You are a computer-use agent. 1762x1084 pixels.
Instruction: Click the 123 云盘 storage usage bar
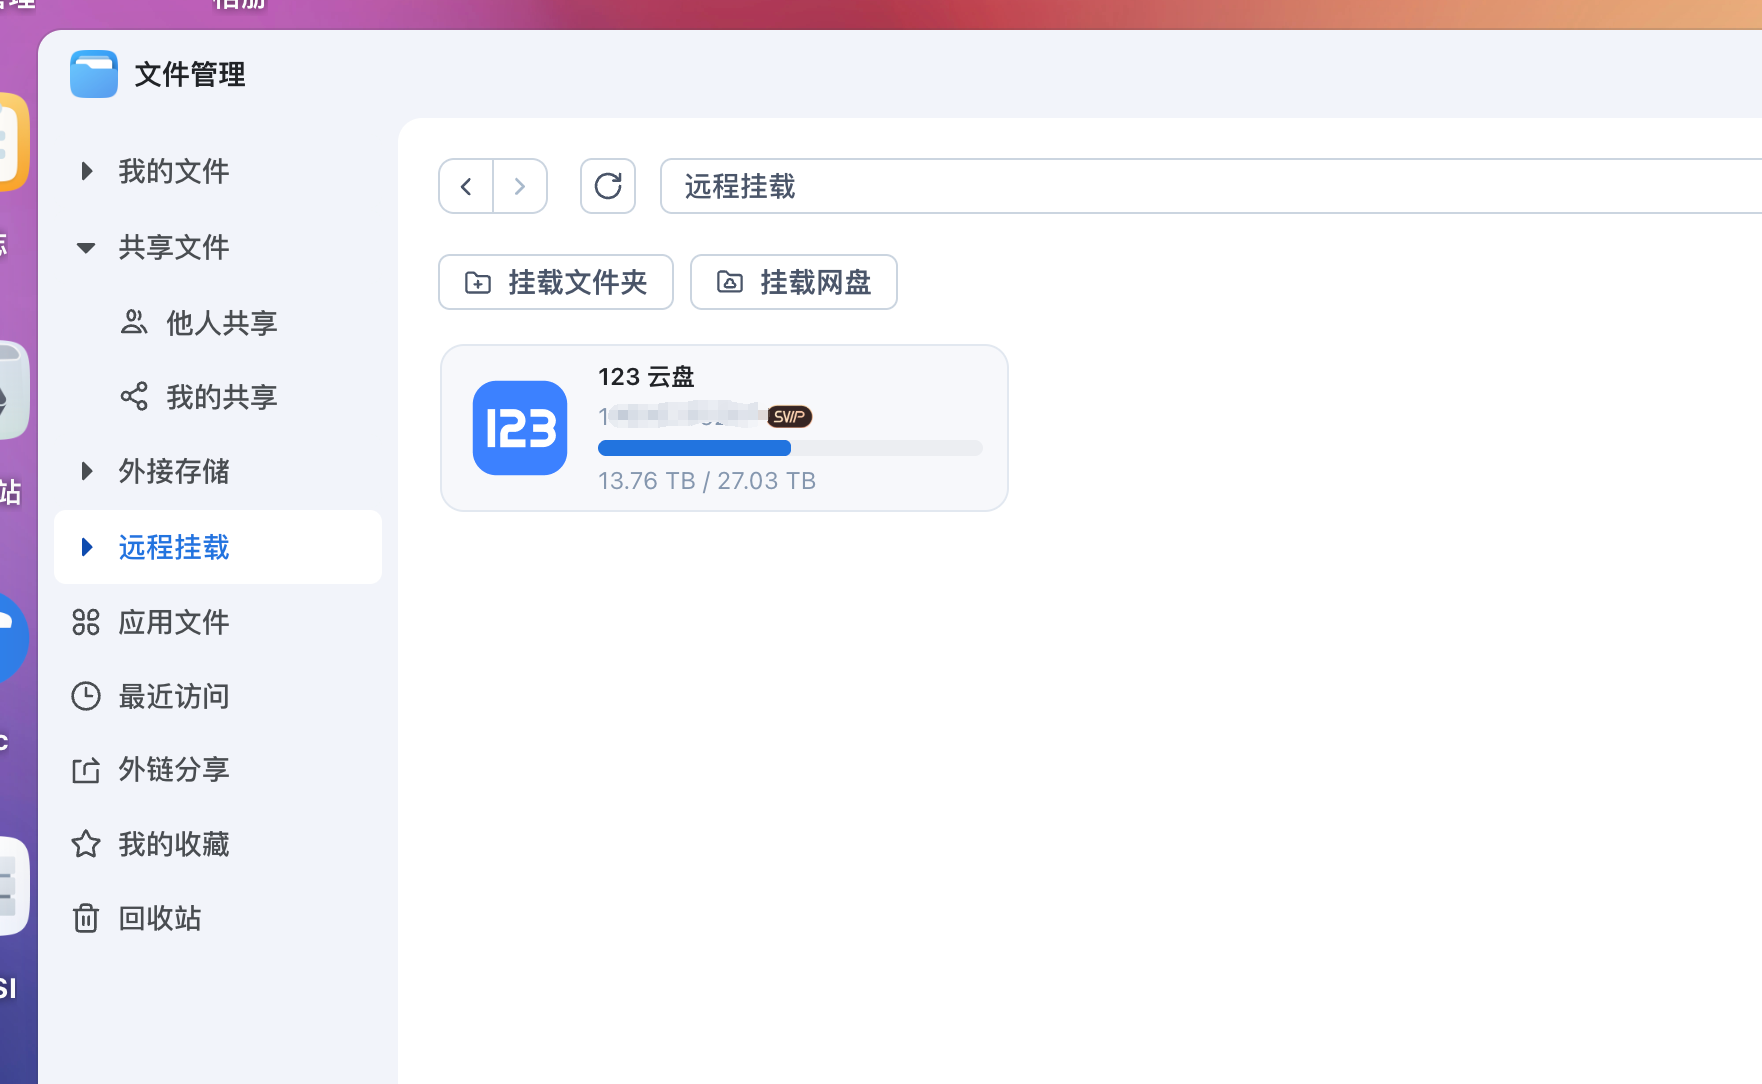click(x=790, y=448)
